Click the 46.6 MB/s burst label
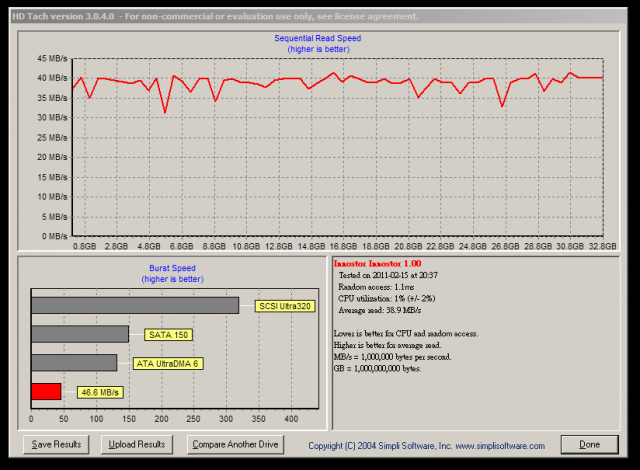640x470 pixels. pyautogui.click(x=100, y=392)
